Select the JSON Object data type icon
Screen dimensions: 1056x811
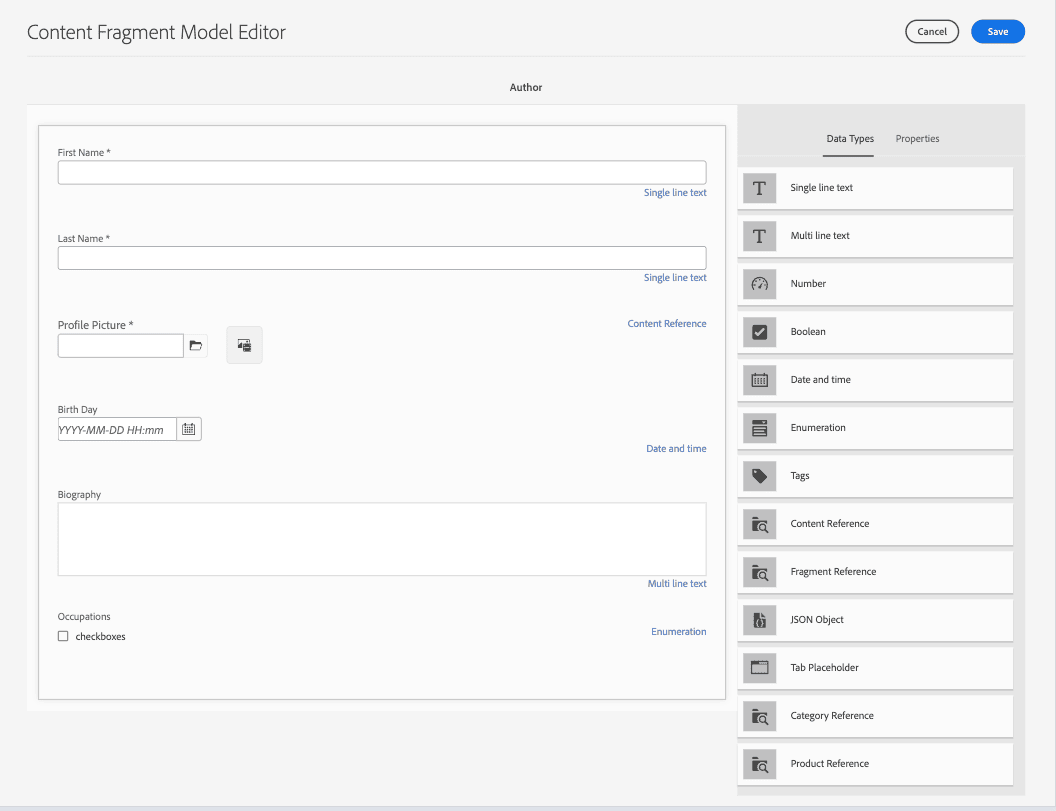click(759, 620)
